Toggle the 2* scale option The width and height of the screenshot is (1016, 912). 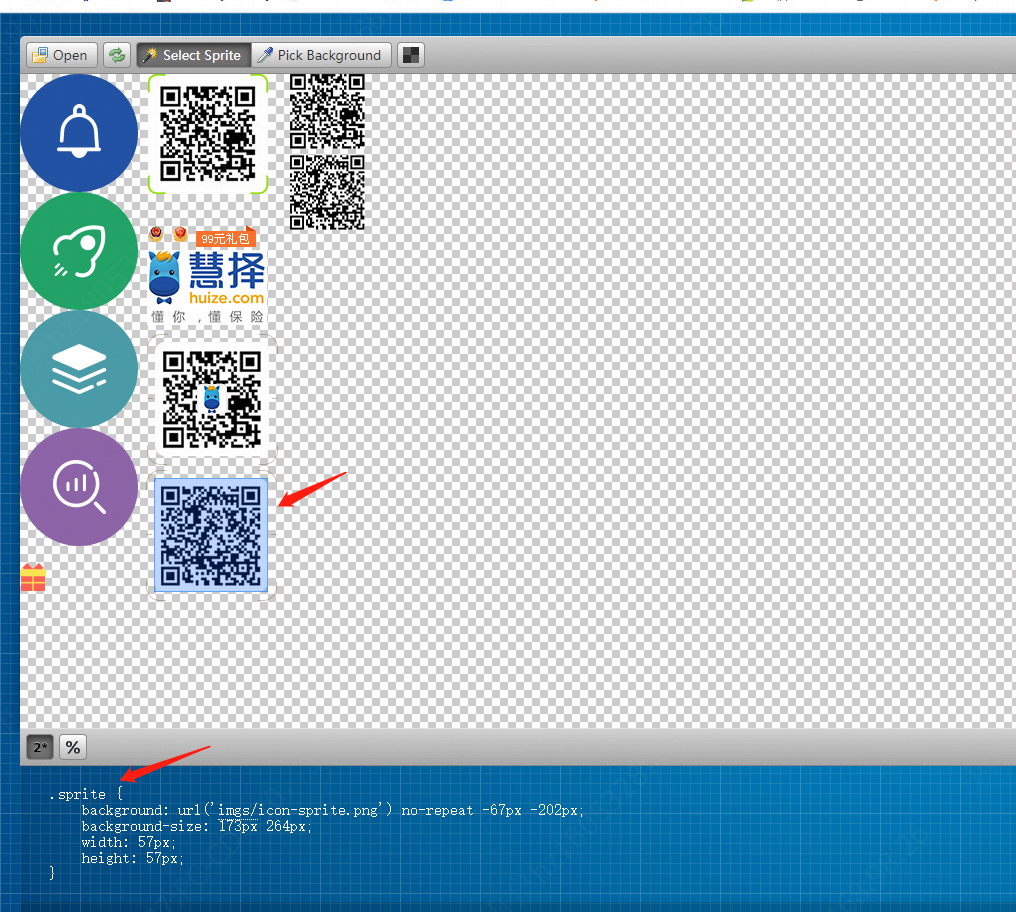point(41,747)
